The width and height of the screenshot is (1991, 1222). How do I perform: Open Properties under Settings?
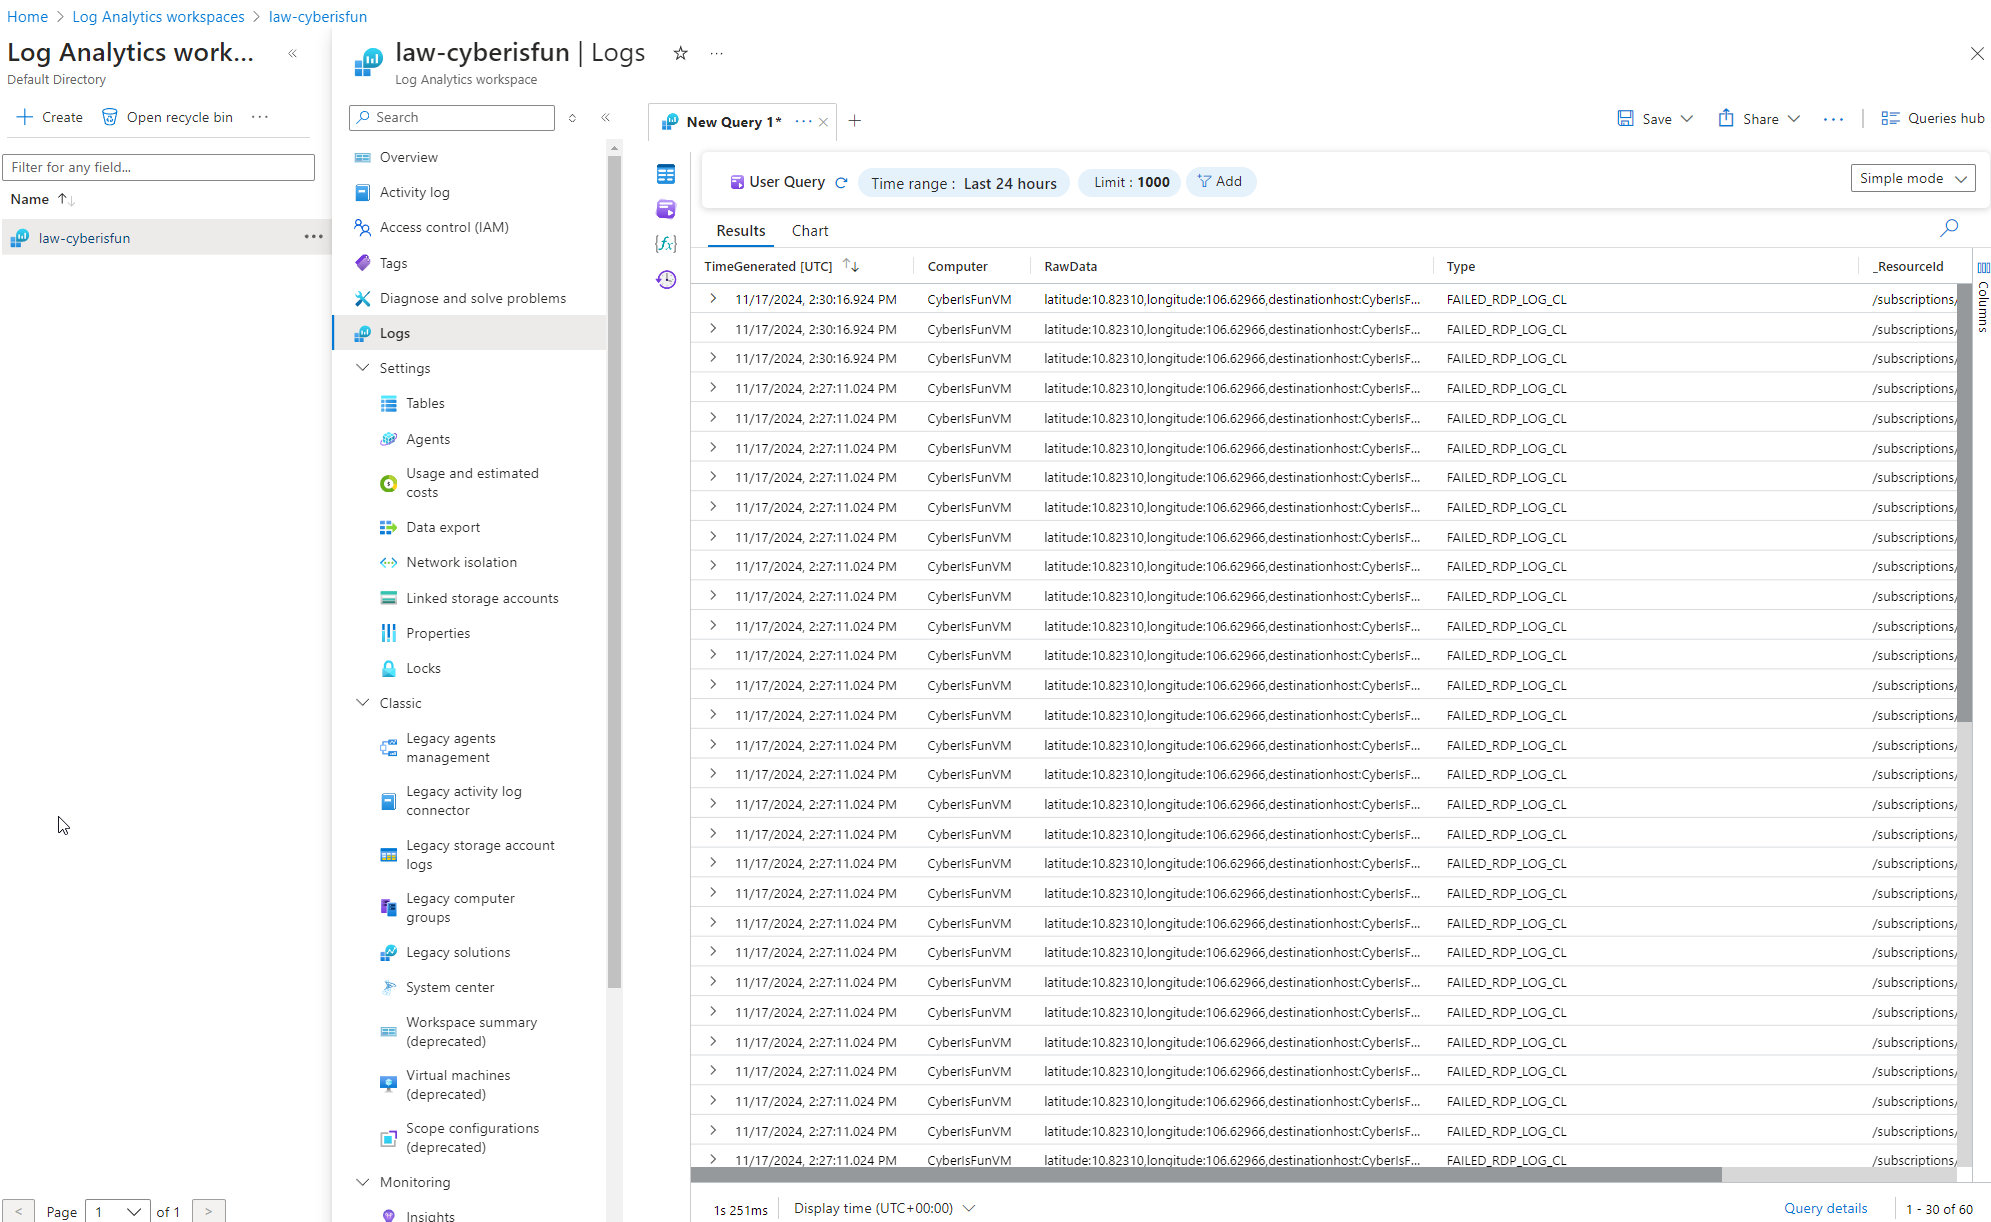[437, 633]
